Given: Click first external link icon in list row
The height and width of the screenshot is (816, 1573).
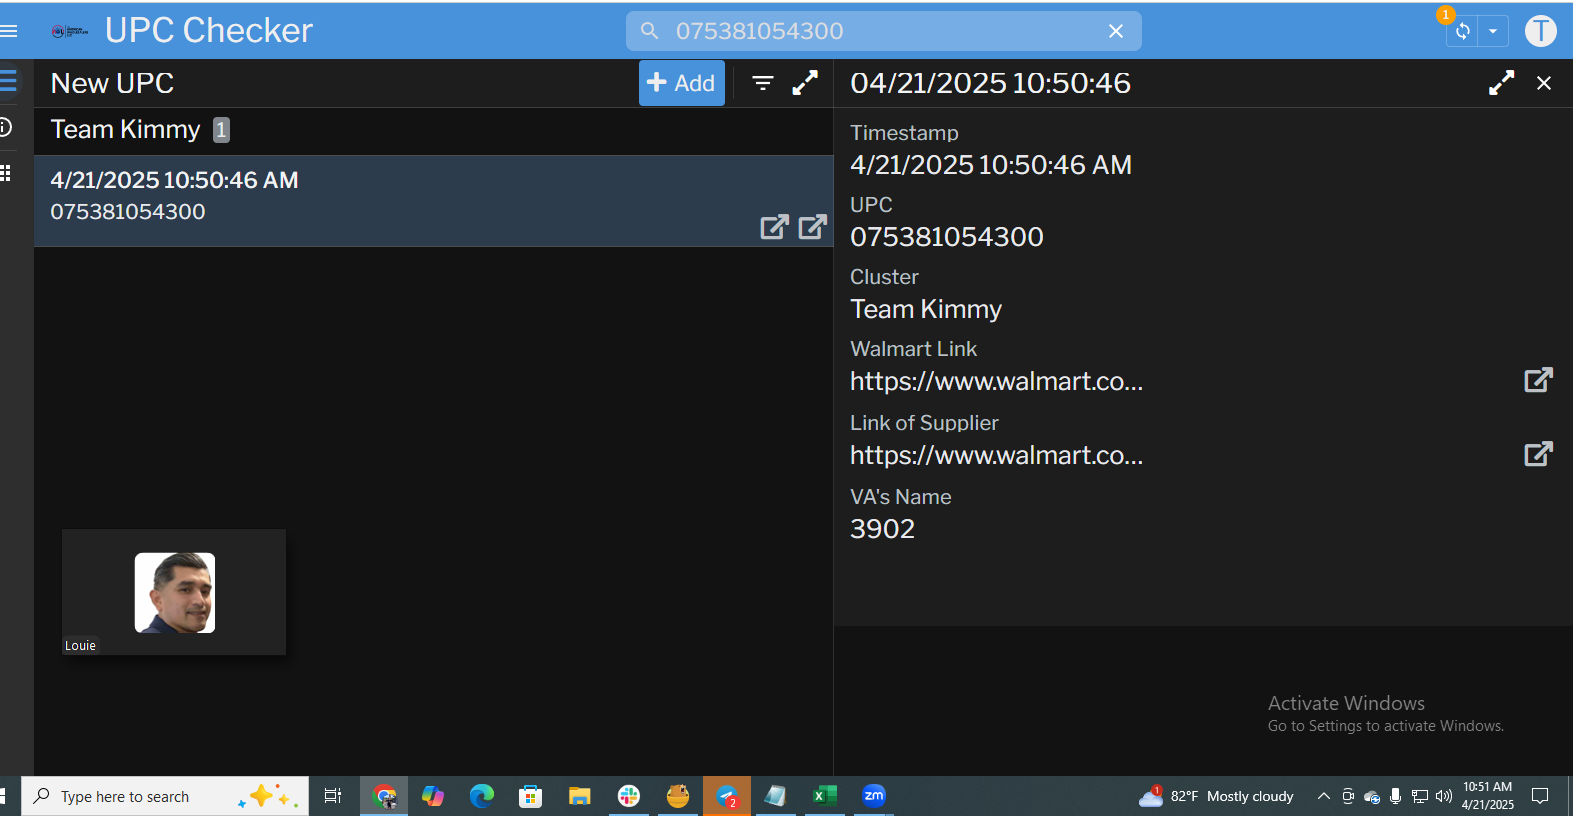Looking at the screenshot, I should point(774,227).
